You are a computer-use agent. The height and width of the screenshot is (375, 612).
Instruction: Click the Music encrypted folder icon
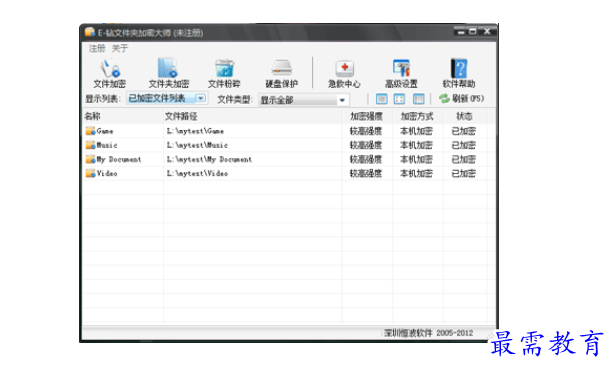[91, 145]
